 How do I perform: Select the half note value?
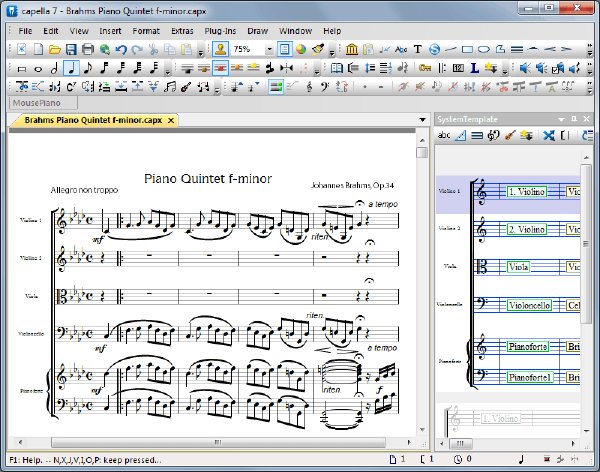[54, 69]
